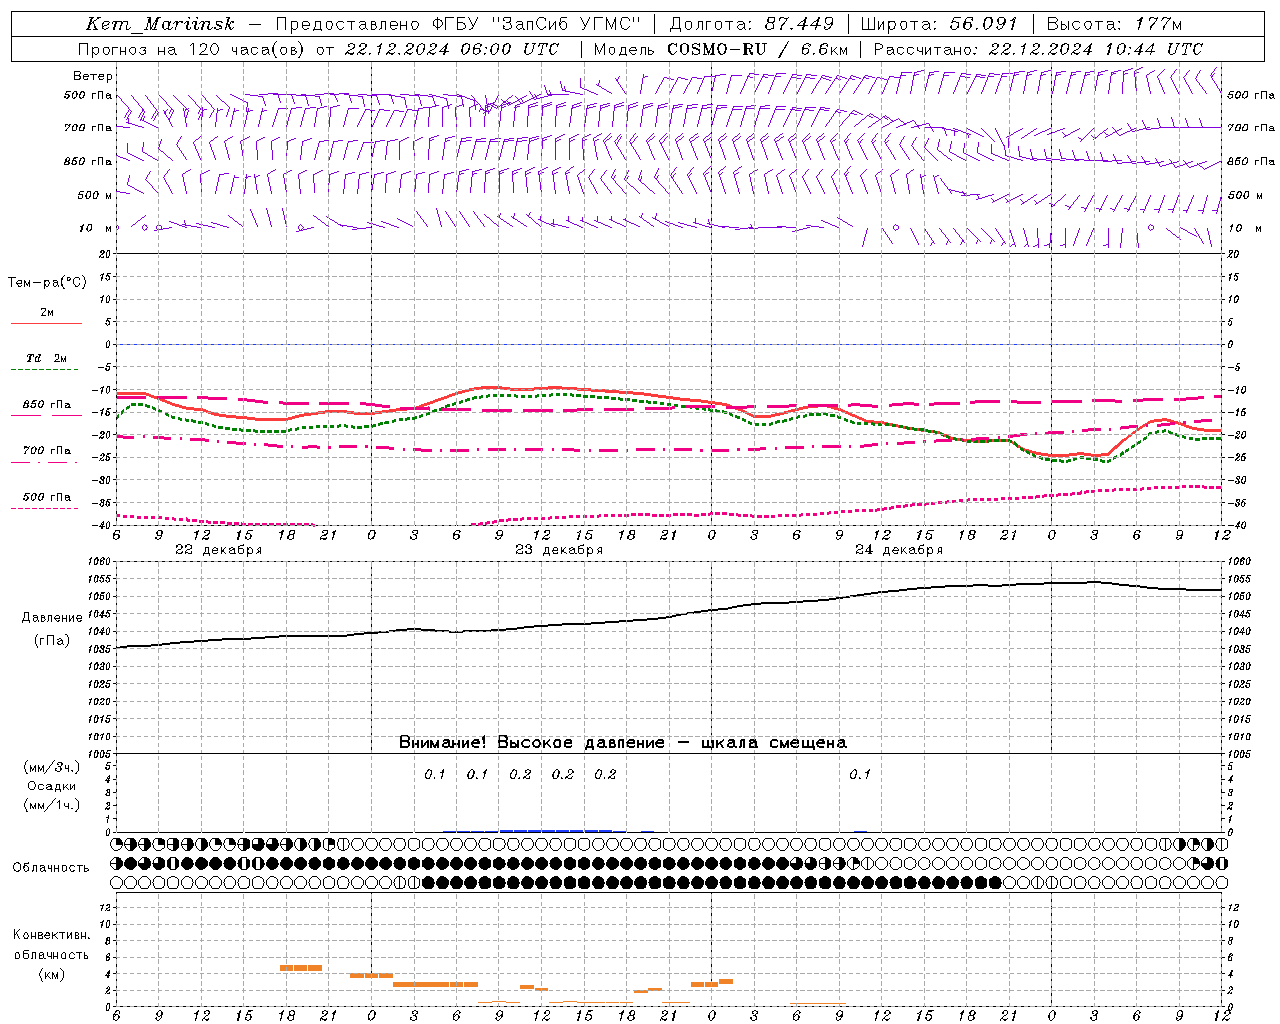Click the '(мм/3ч.)' precipitation unit label
The height and width of the screenshot is (1024, 1280).
[52, 767]
